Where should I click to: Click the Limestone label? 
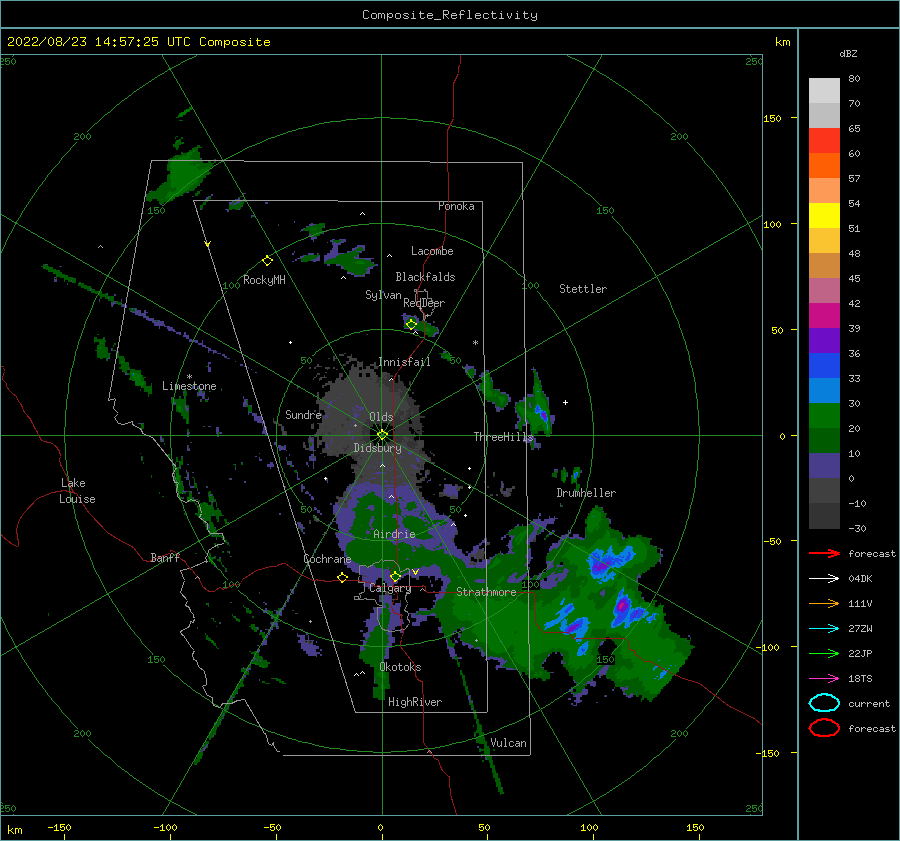pyautogui.click(x=189, y=386)
